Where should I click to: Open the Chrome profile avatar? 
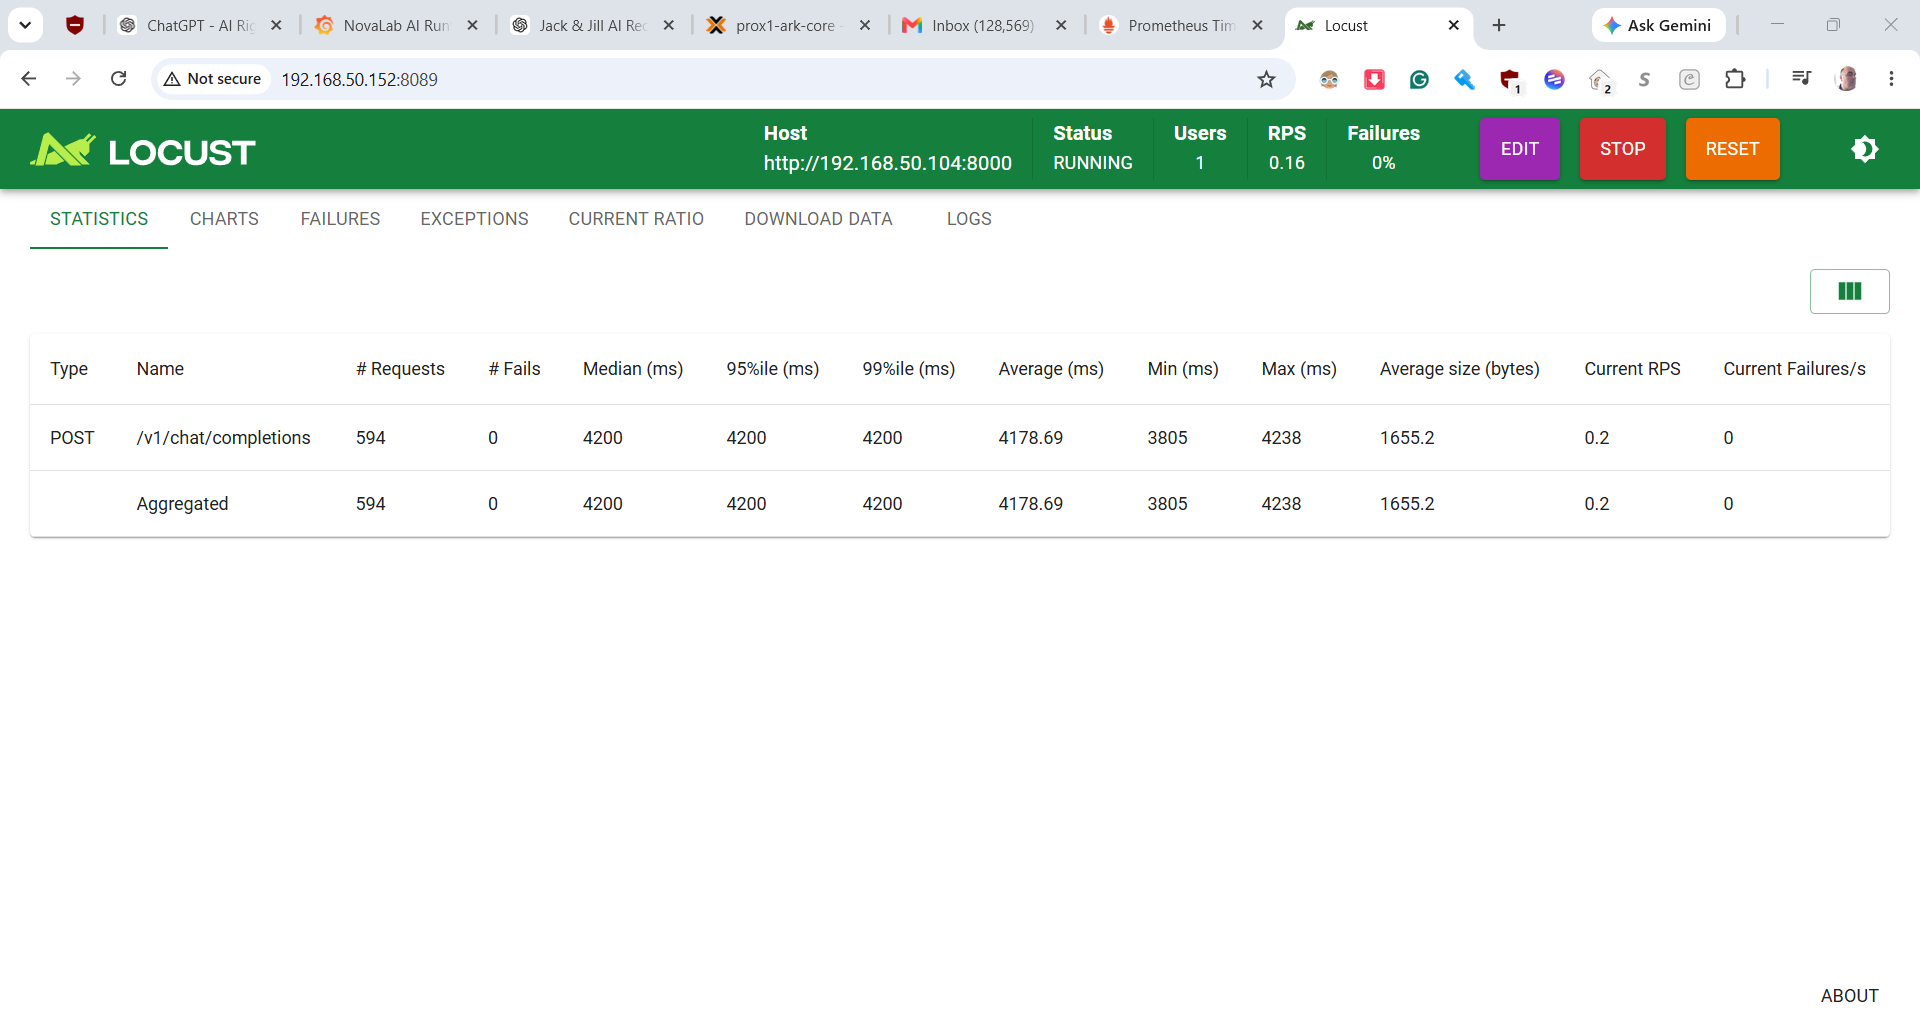tap(1846, 79)
